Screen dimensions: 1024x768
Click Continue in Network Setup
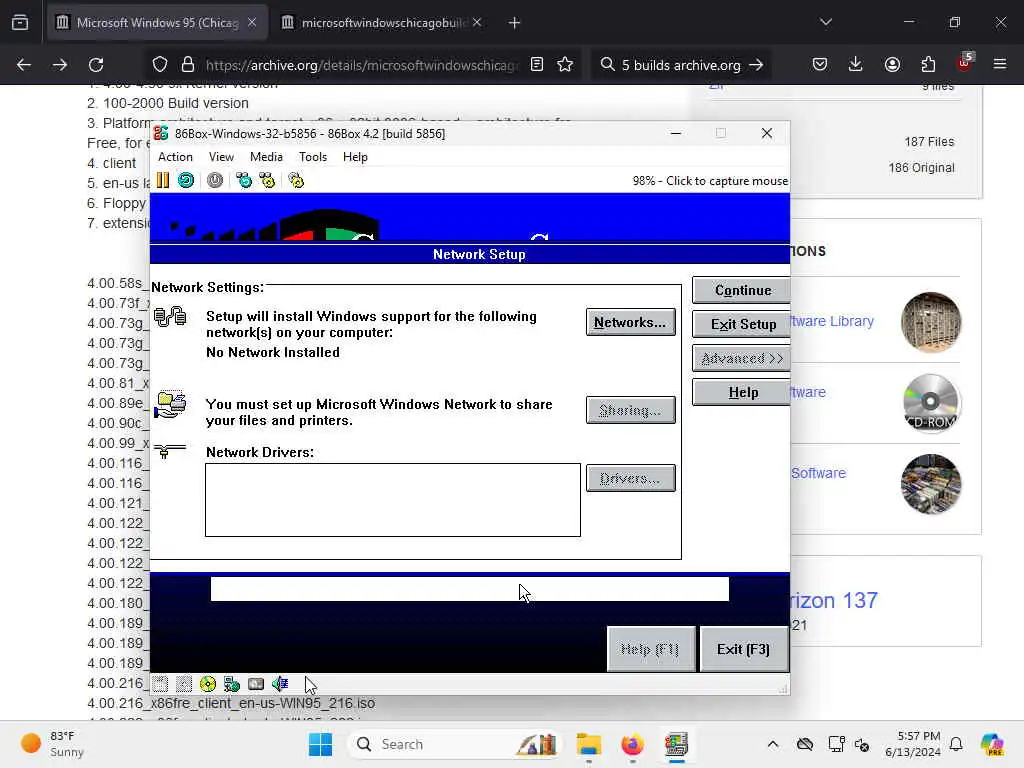click(x=741, y=290)
